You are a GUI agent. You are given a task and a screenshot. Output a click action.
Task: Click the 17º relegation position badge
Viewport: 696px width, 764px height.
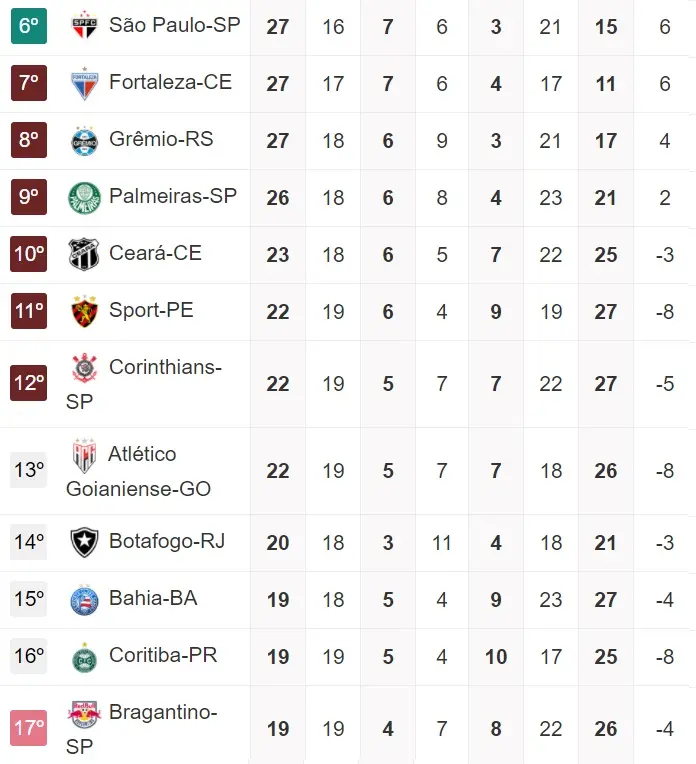point(29,728)
